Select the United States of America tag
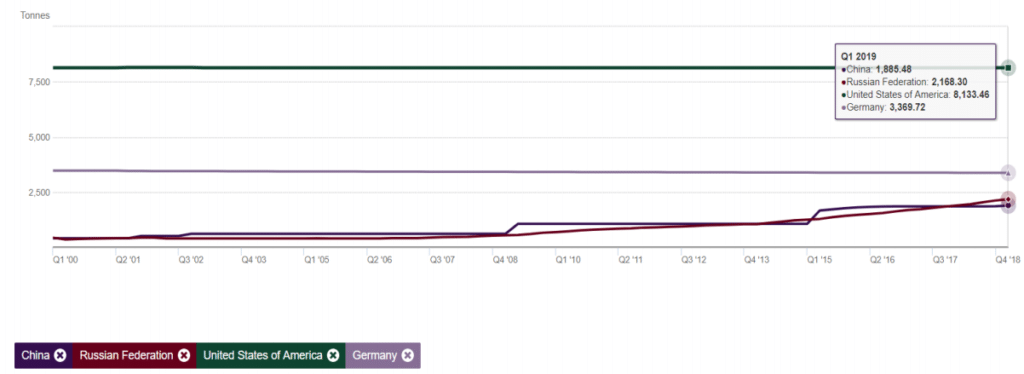This screenshot has width=1024, height=374. 271,356
